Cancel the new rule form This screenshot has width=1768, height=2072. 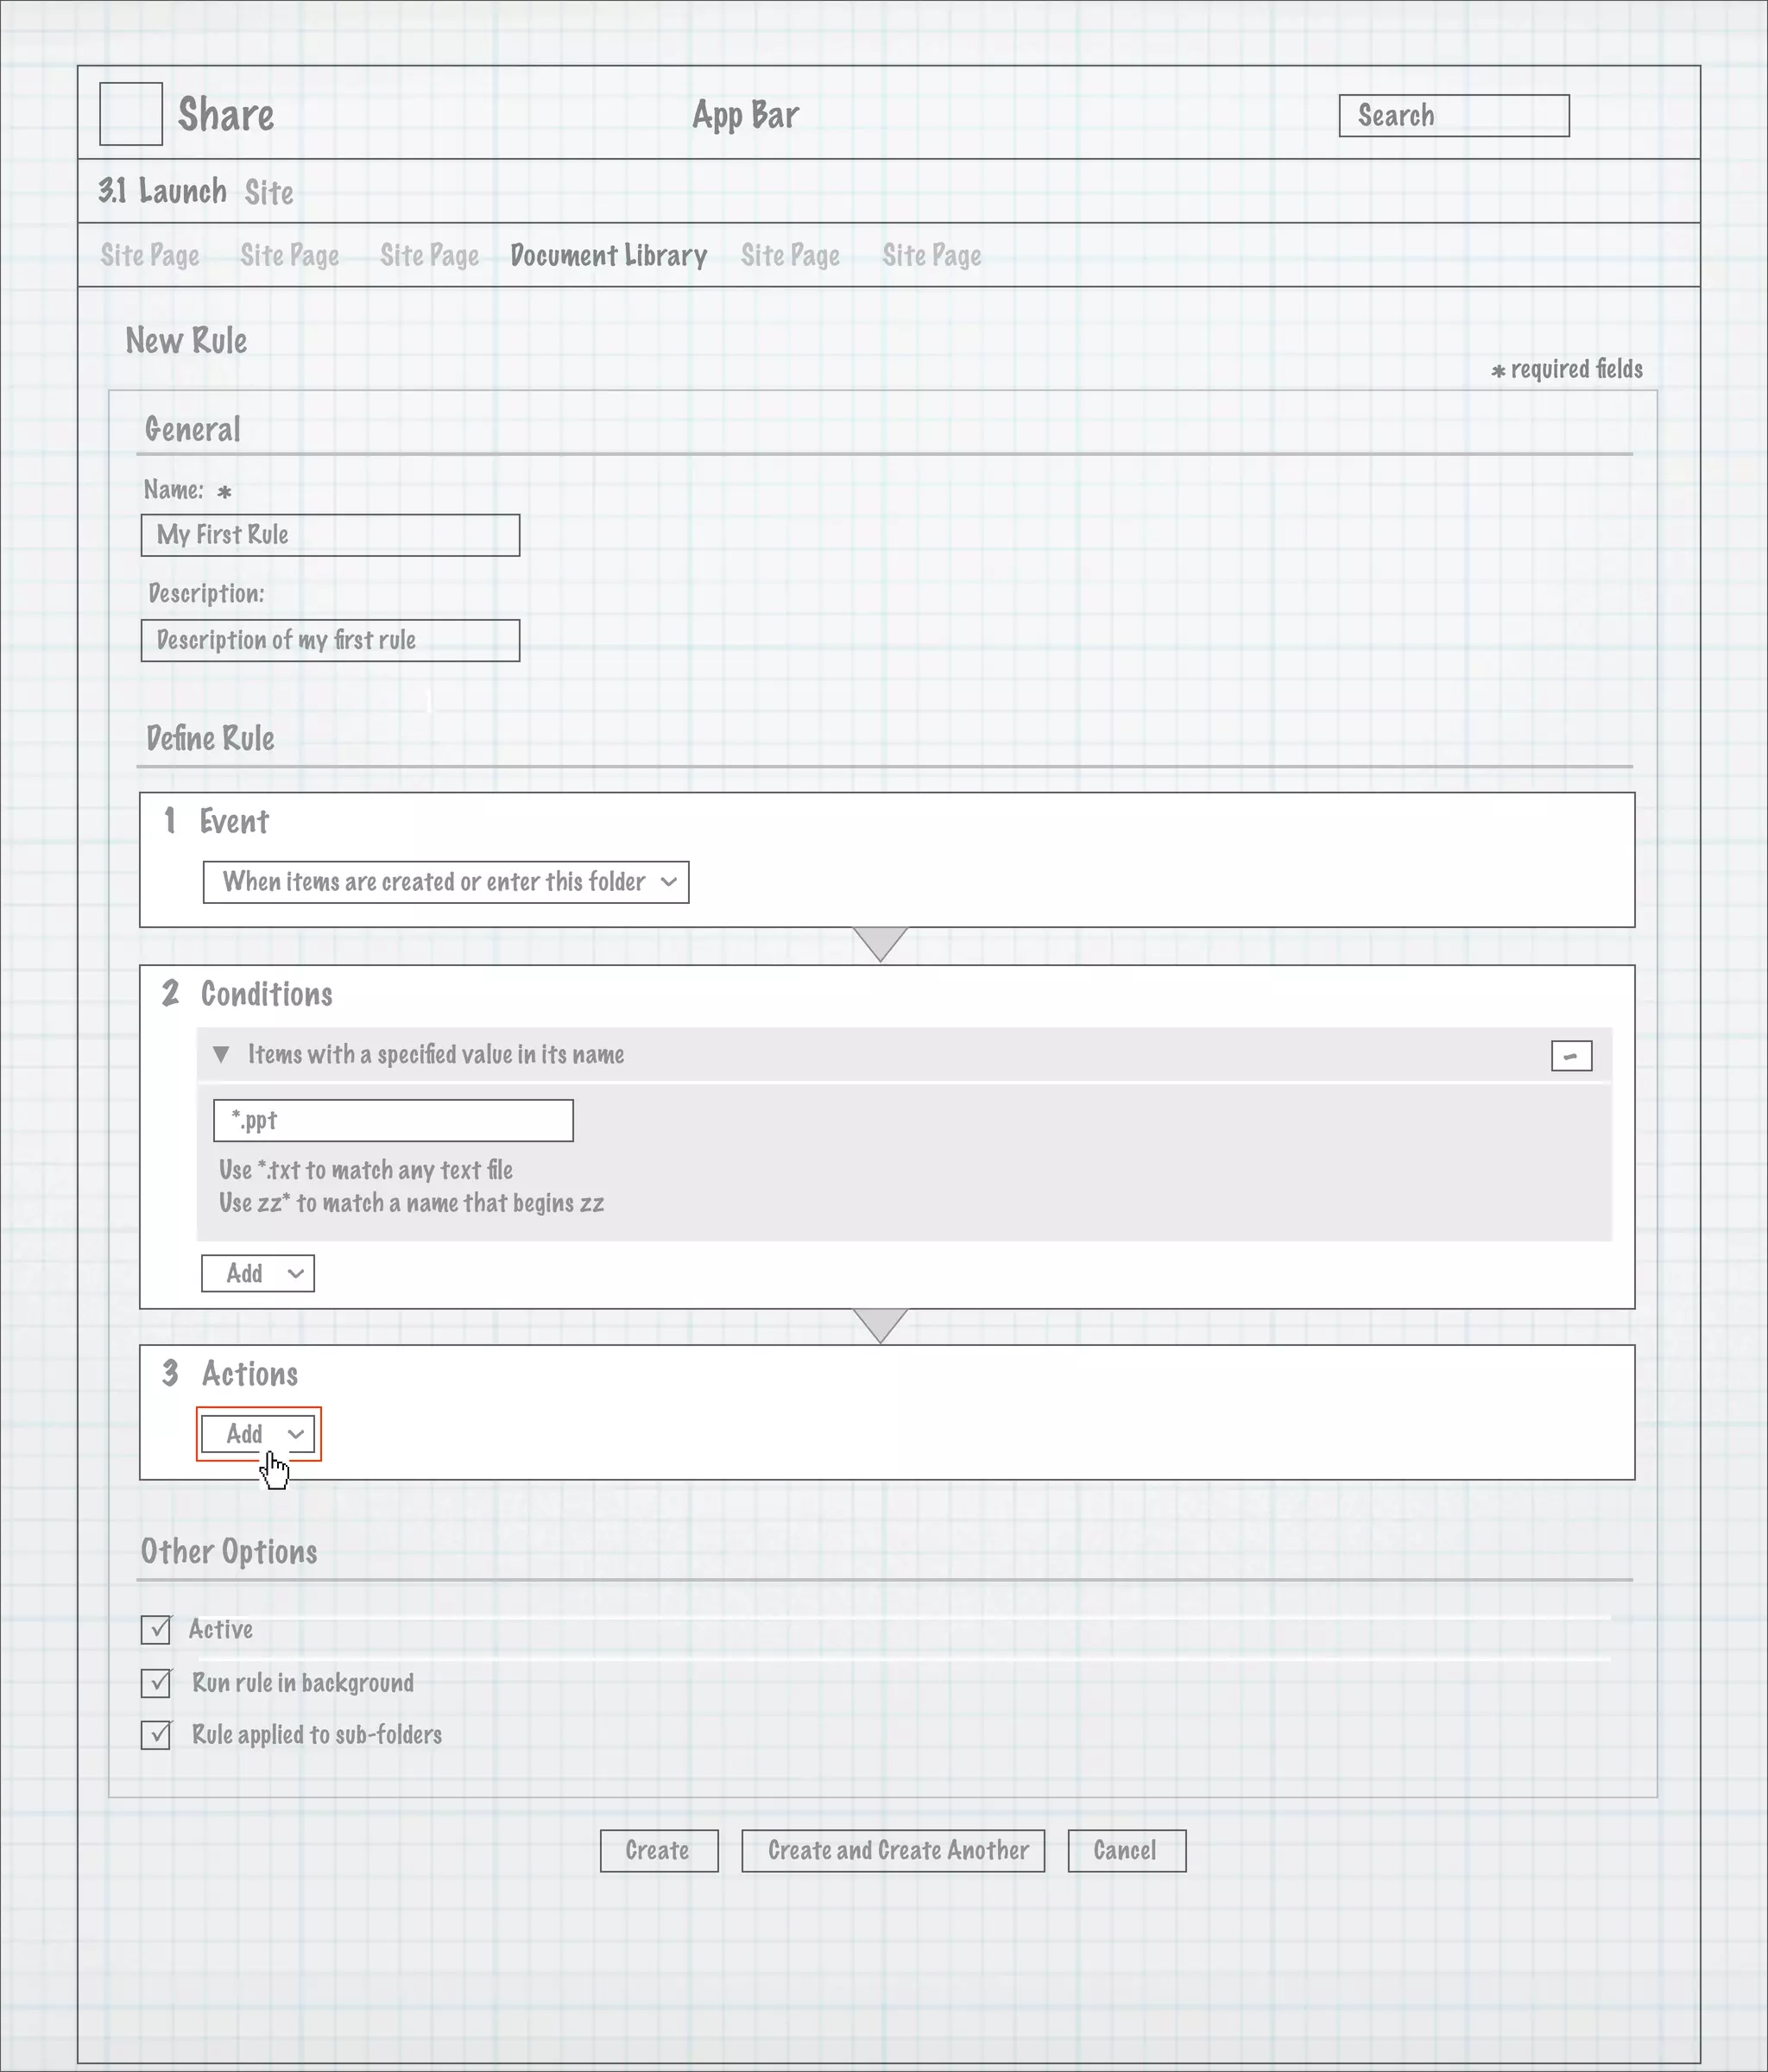click(x=1126, y=1851)
